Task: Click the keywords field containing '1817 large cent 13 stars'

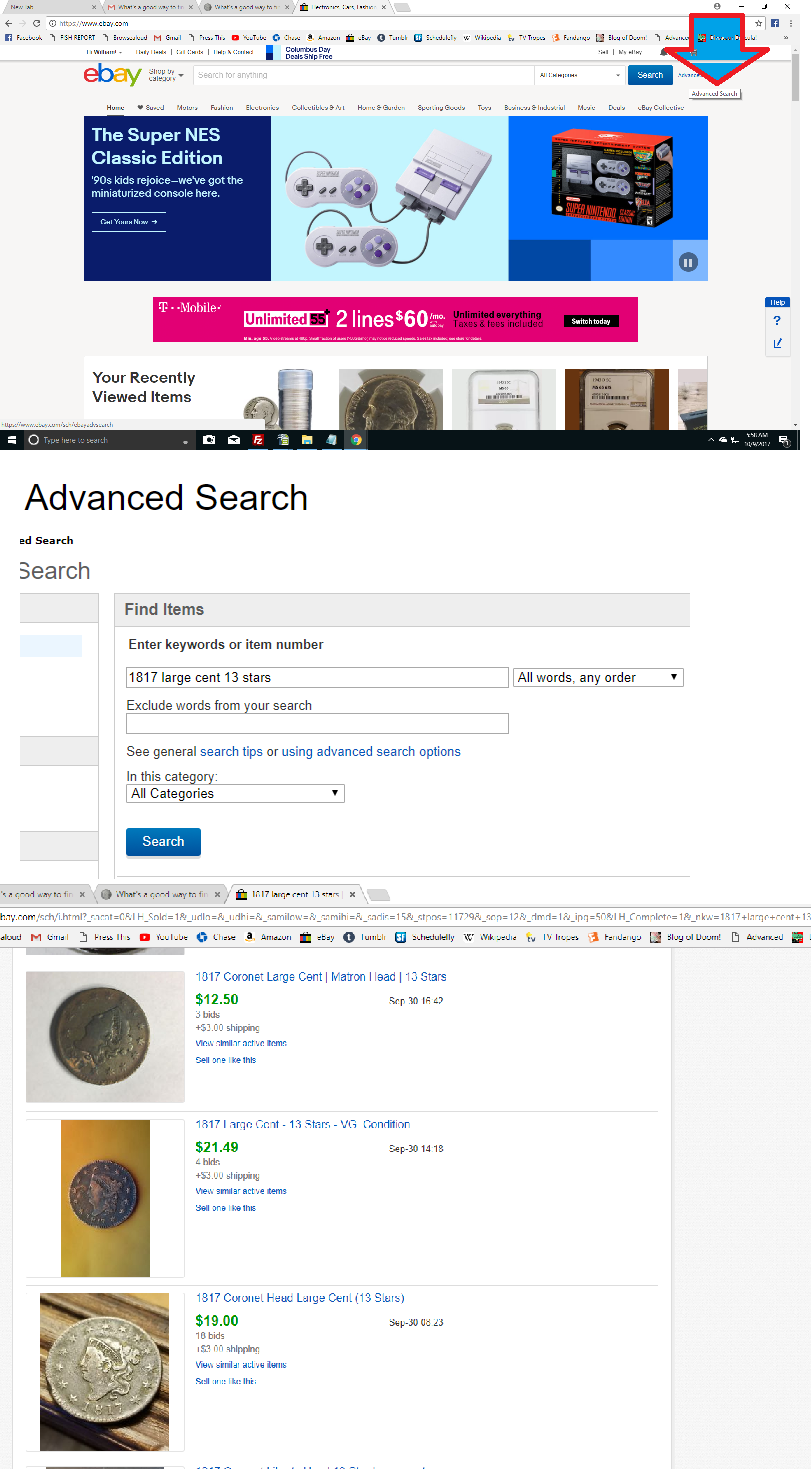Action: tap(317, 677)
